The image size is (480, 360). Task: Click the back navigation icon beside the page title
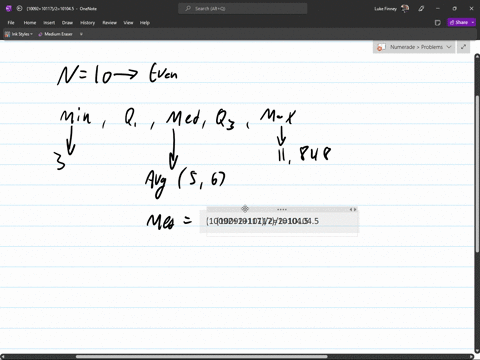tap(19, 9)
